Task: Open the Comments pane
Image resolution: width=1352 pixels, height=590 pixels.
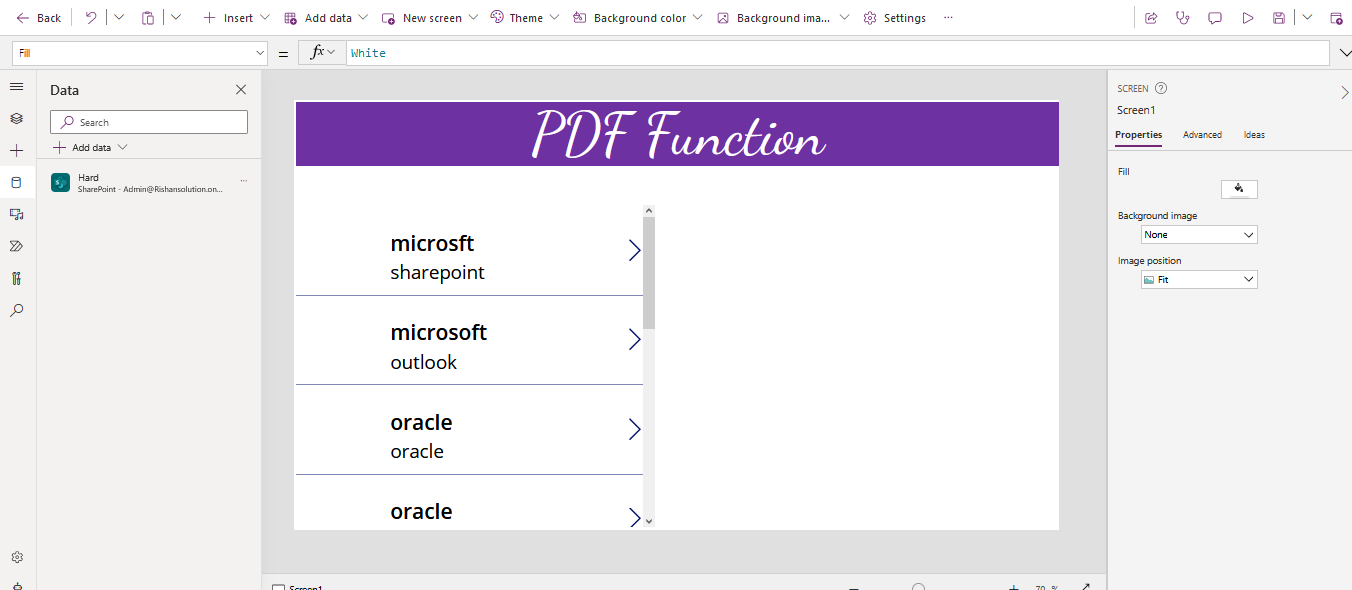Action: click(1215, 17)
